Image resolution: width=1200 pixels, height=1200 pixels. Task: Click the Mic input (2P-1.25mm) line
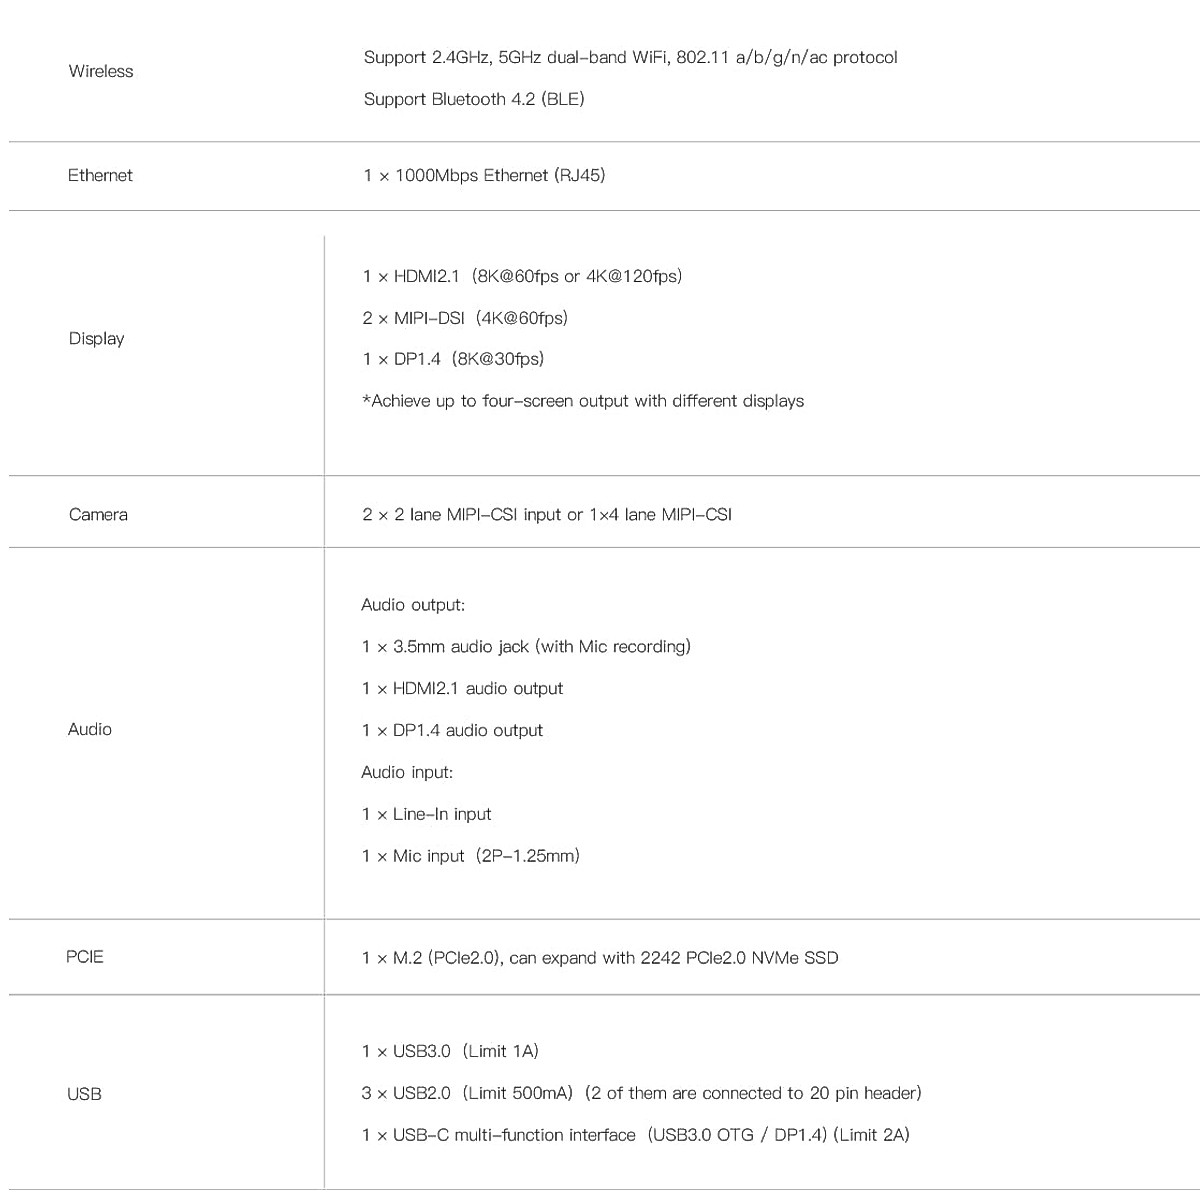pyautogui.click(x=471, y=856)
